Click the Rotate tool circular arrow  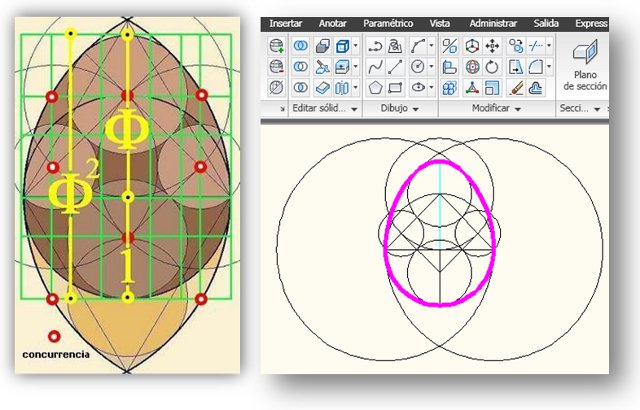coord(493,67)
